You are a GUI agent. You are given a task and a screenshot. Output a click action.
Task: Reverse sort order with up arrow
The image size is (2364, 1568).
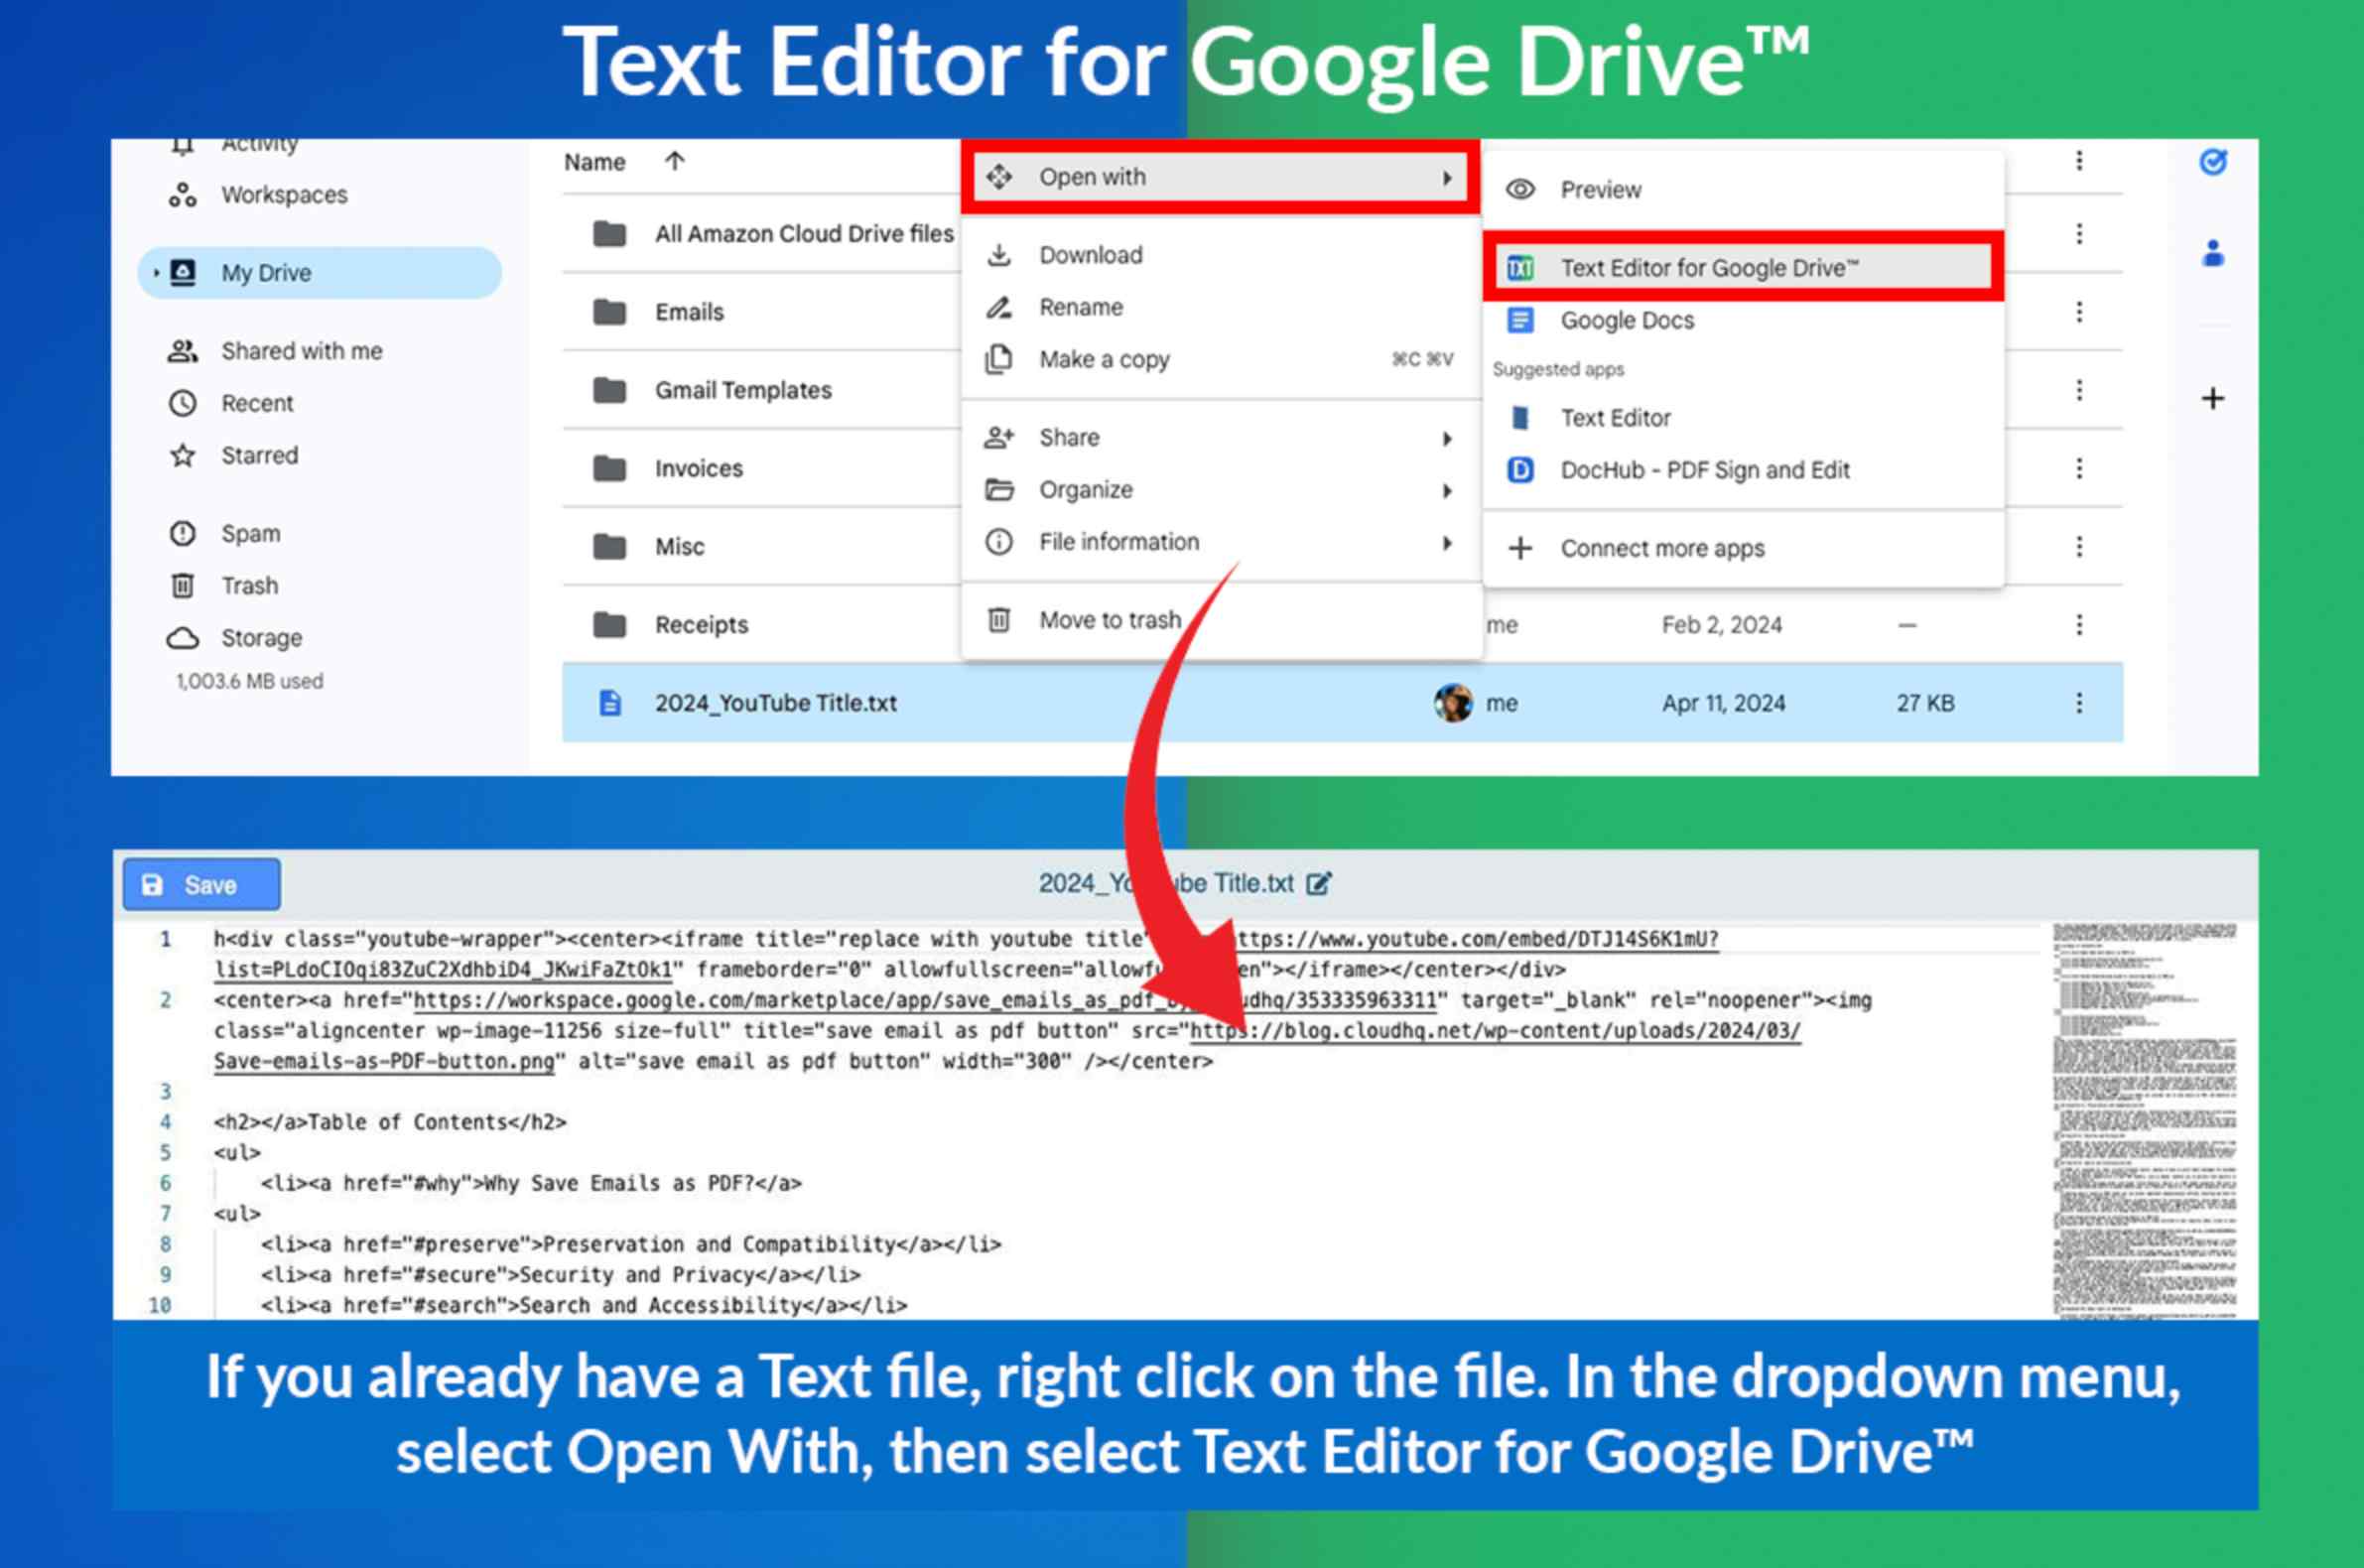click(x=675, y=161)
